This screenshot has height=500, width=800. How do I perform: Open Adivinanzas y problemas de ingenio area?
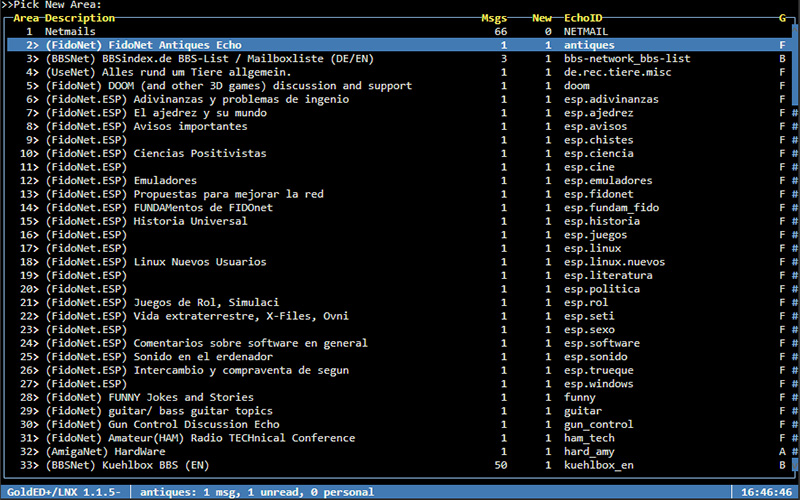point(399,99)
